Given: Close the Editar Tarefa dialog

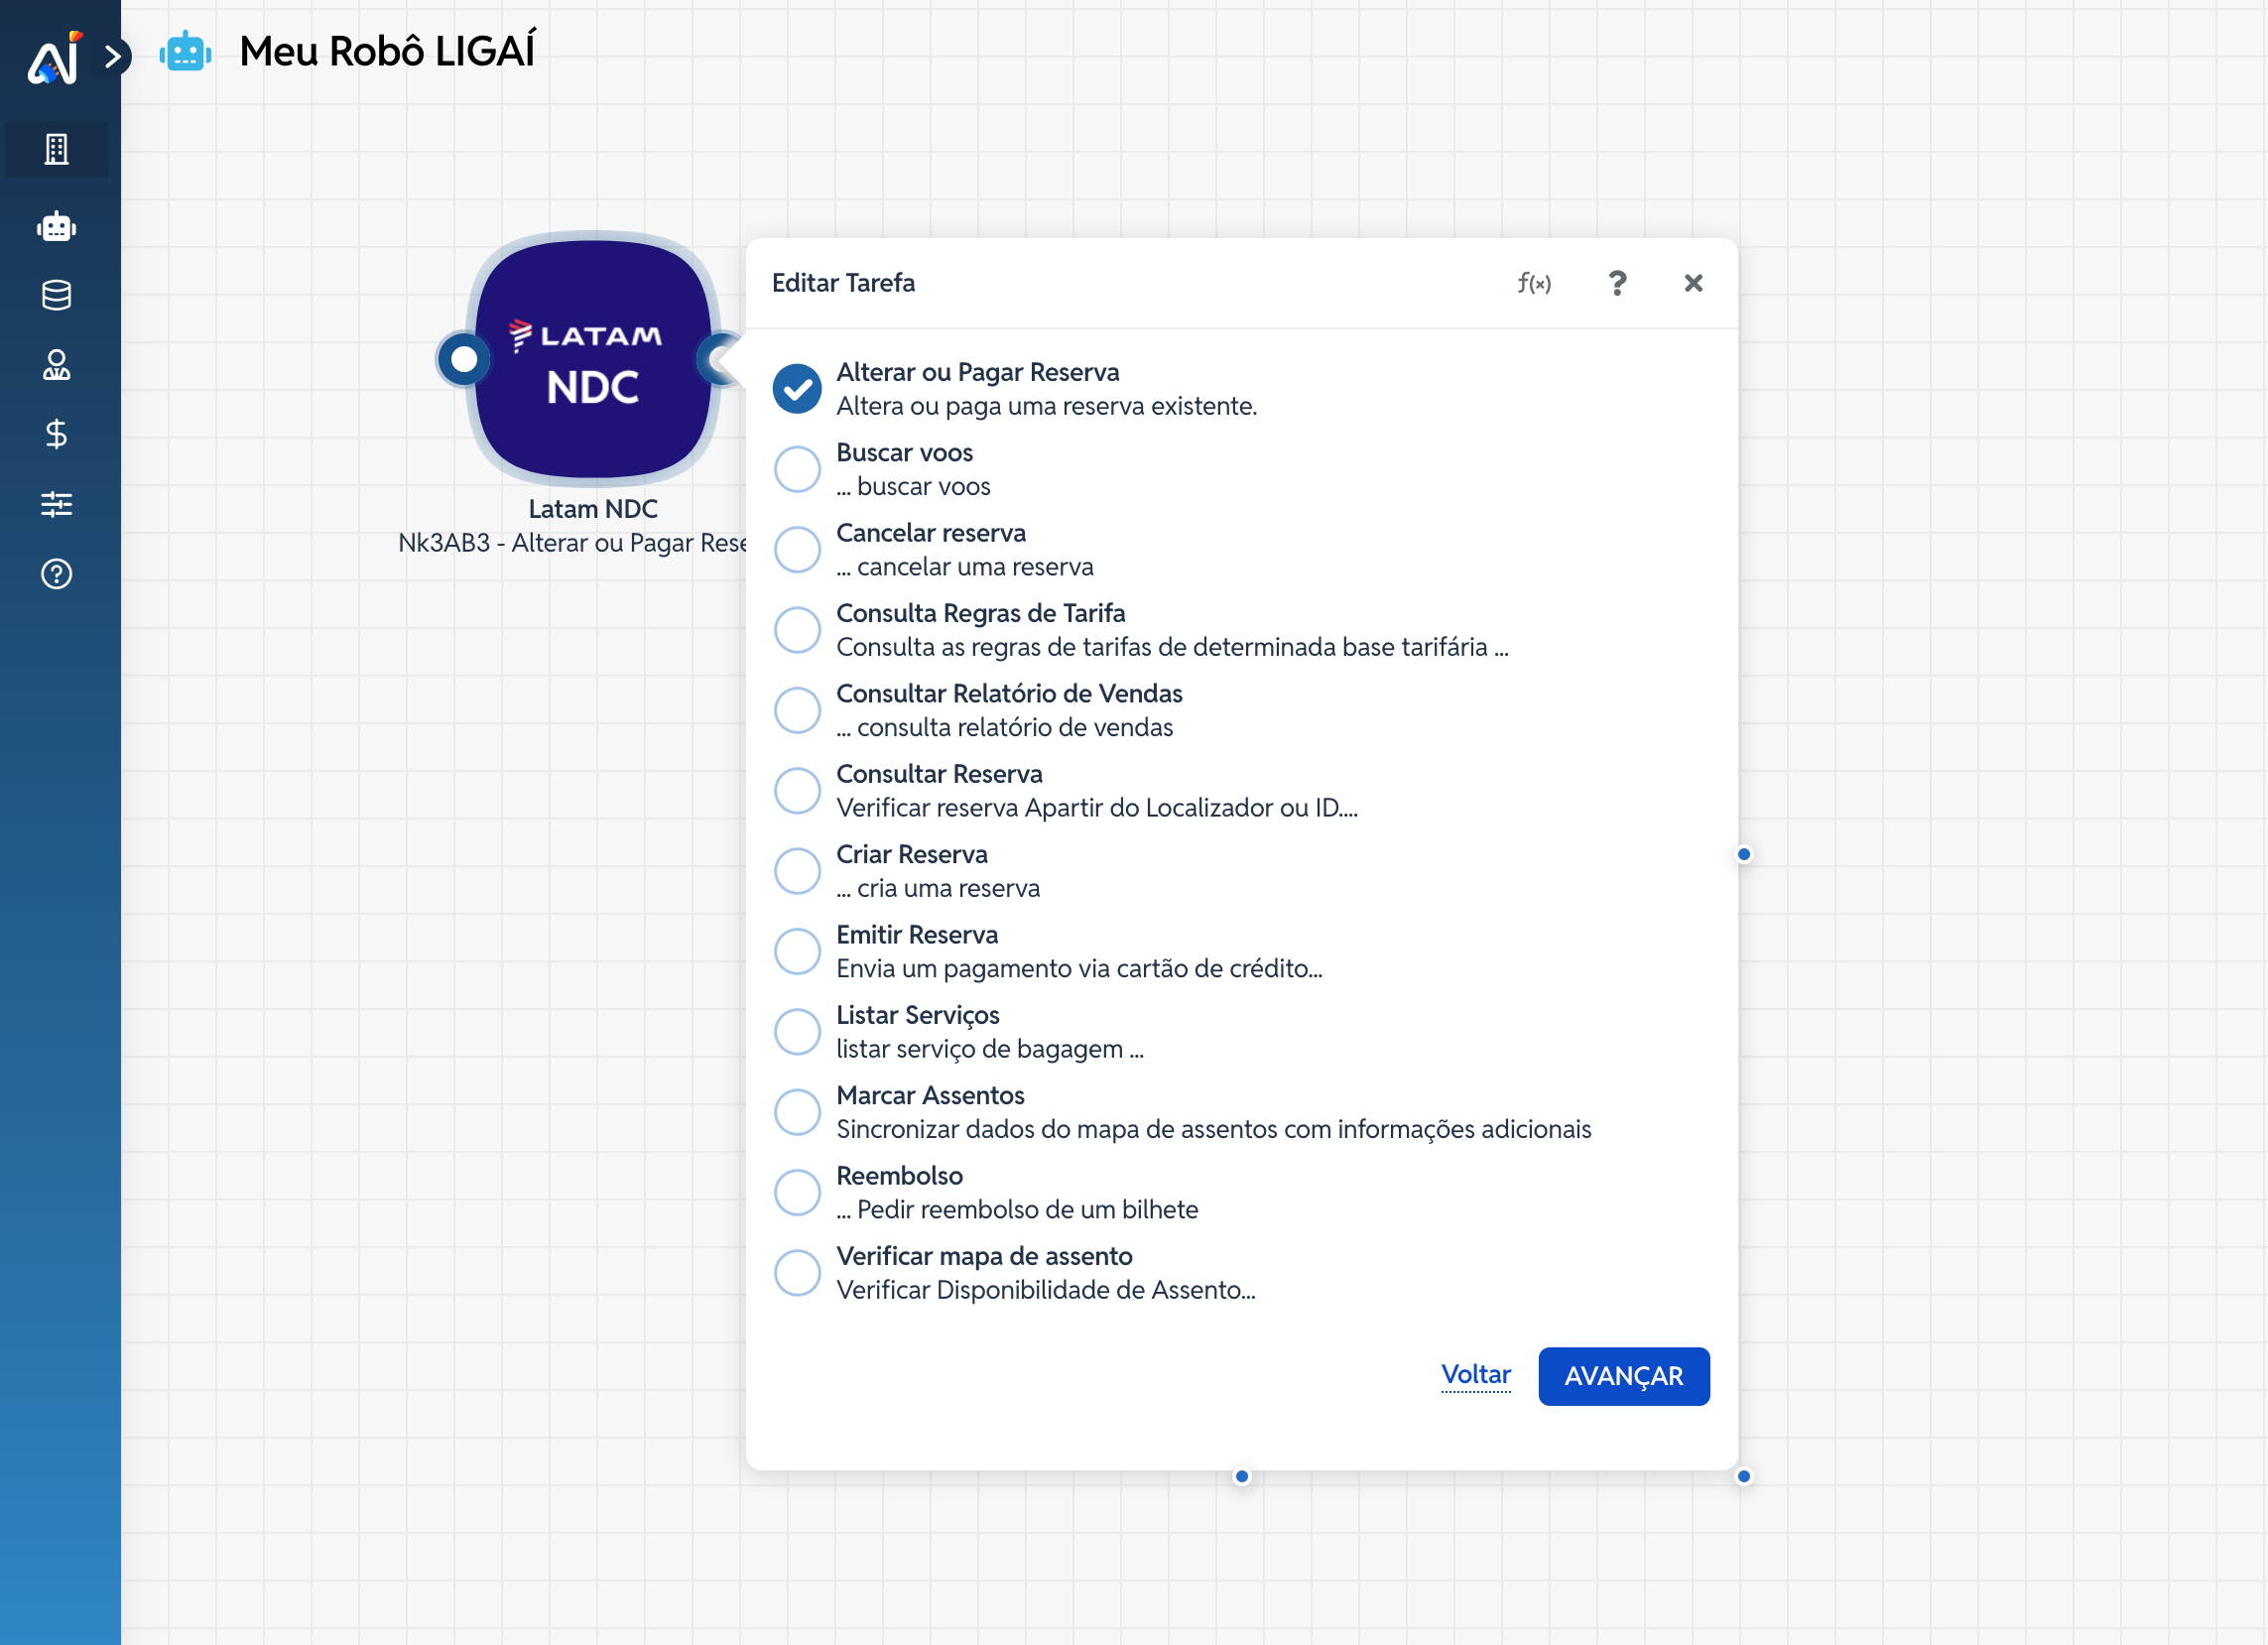Looking at the screenshot, I should [1693, 284].
